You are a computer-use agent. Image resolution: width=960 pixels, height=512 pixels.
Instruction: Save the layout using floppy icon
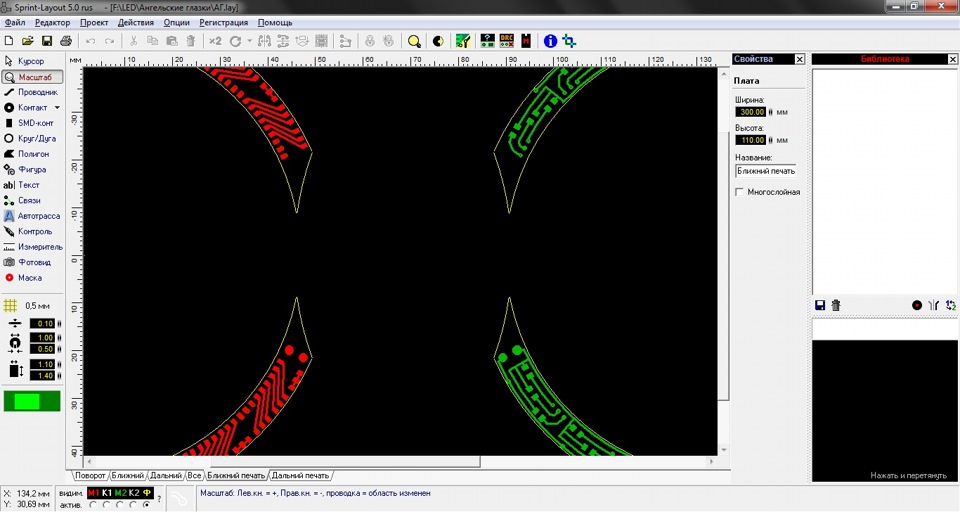pos(47,41)
